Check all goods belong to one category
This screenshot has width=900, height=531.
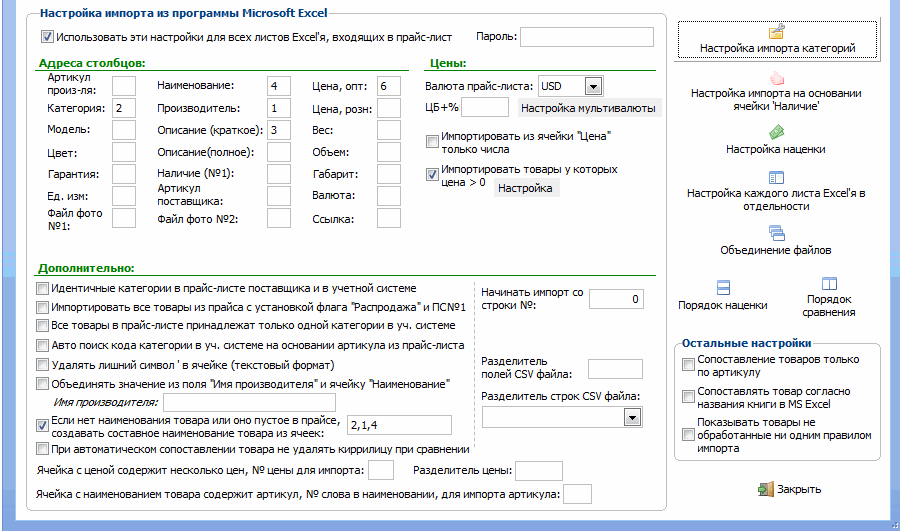[42, 325]
